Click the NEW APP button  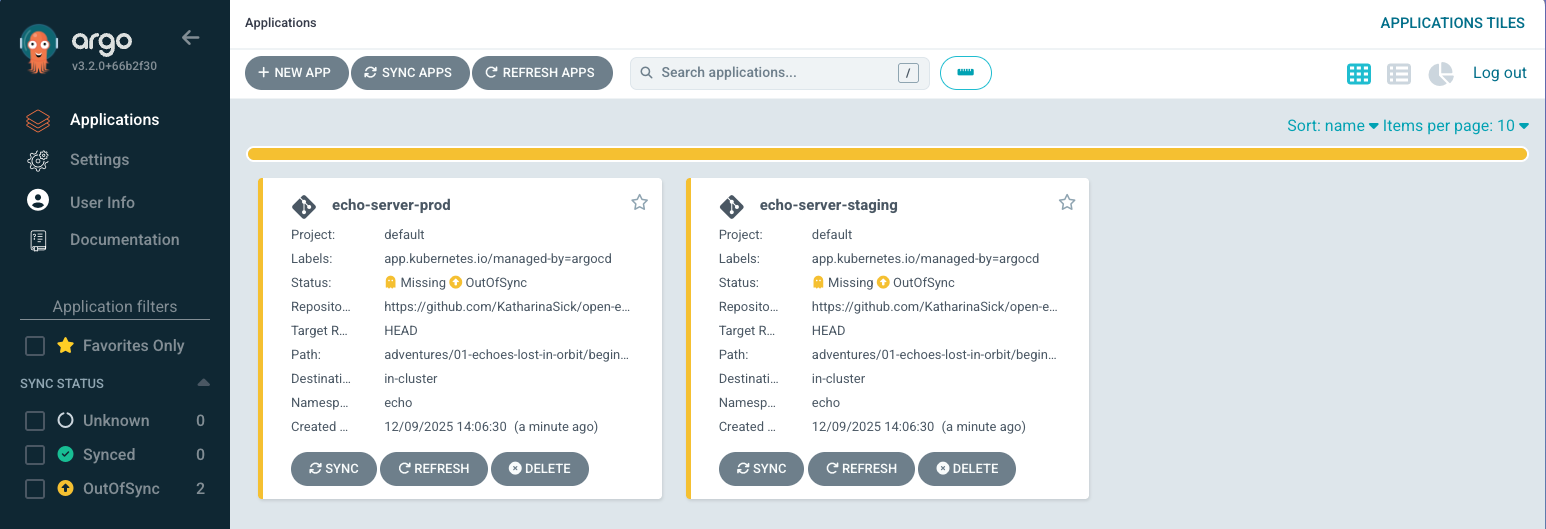pyautogui.click(x=296, y=73)
